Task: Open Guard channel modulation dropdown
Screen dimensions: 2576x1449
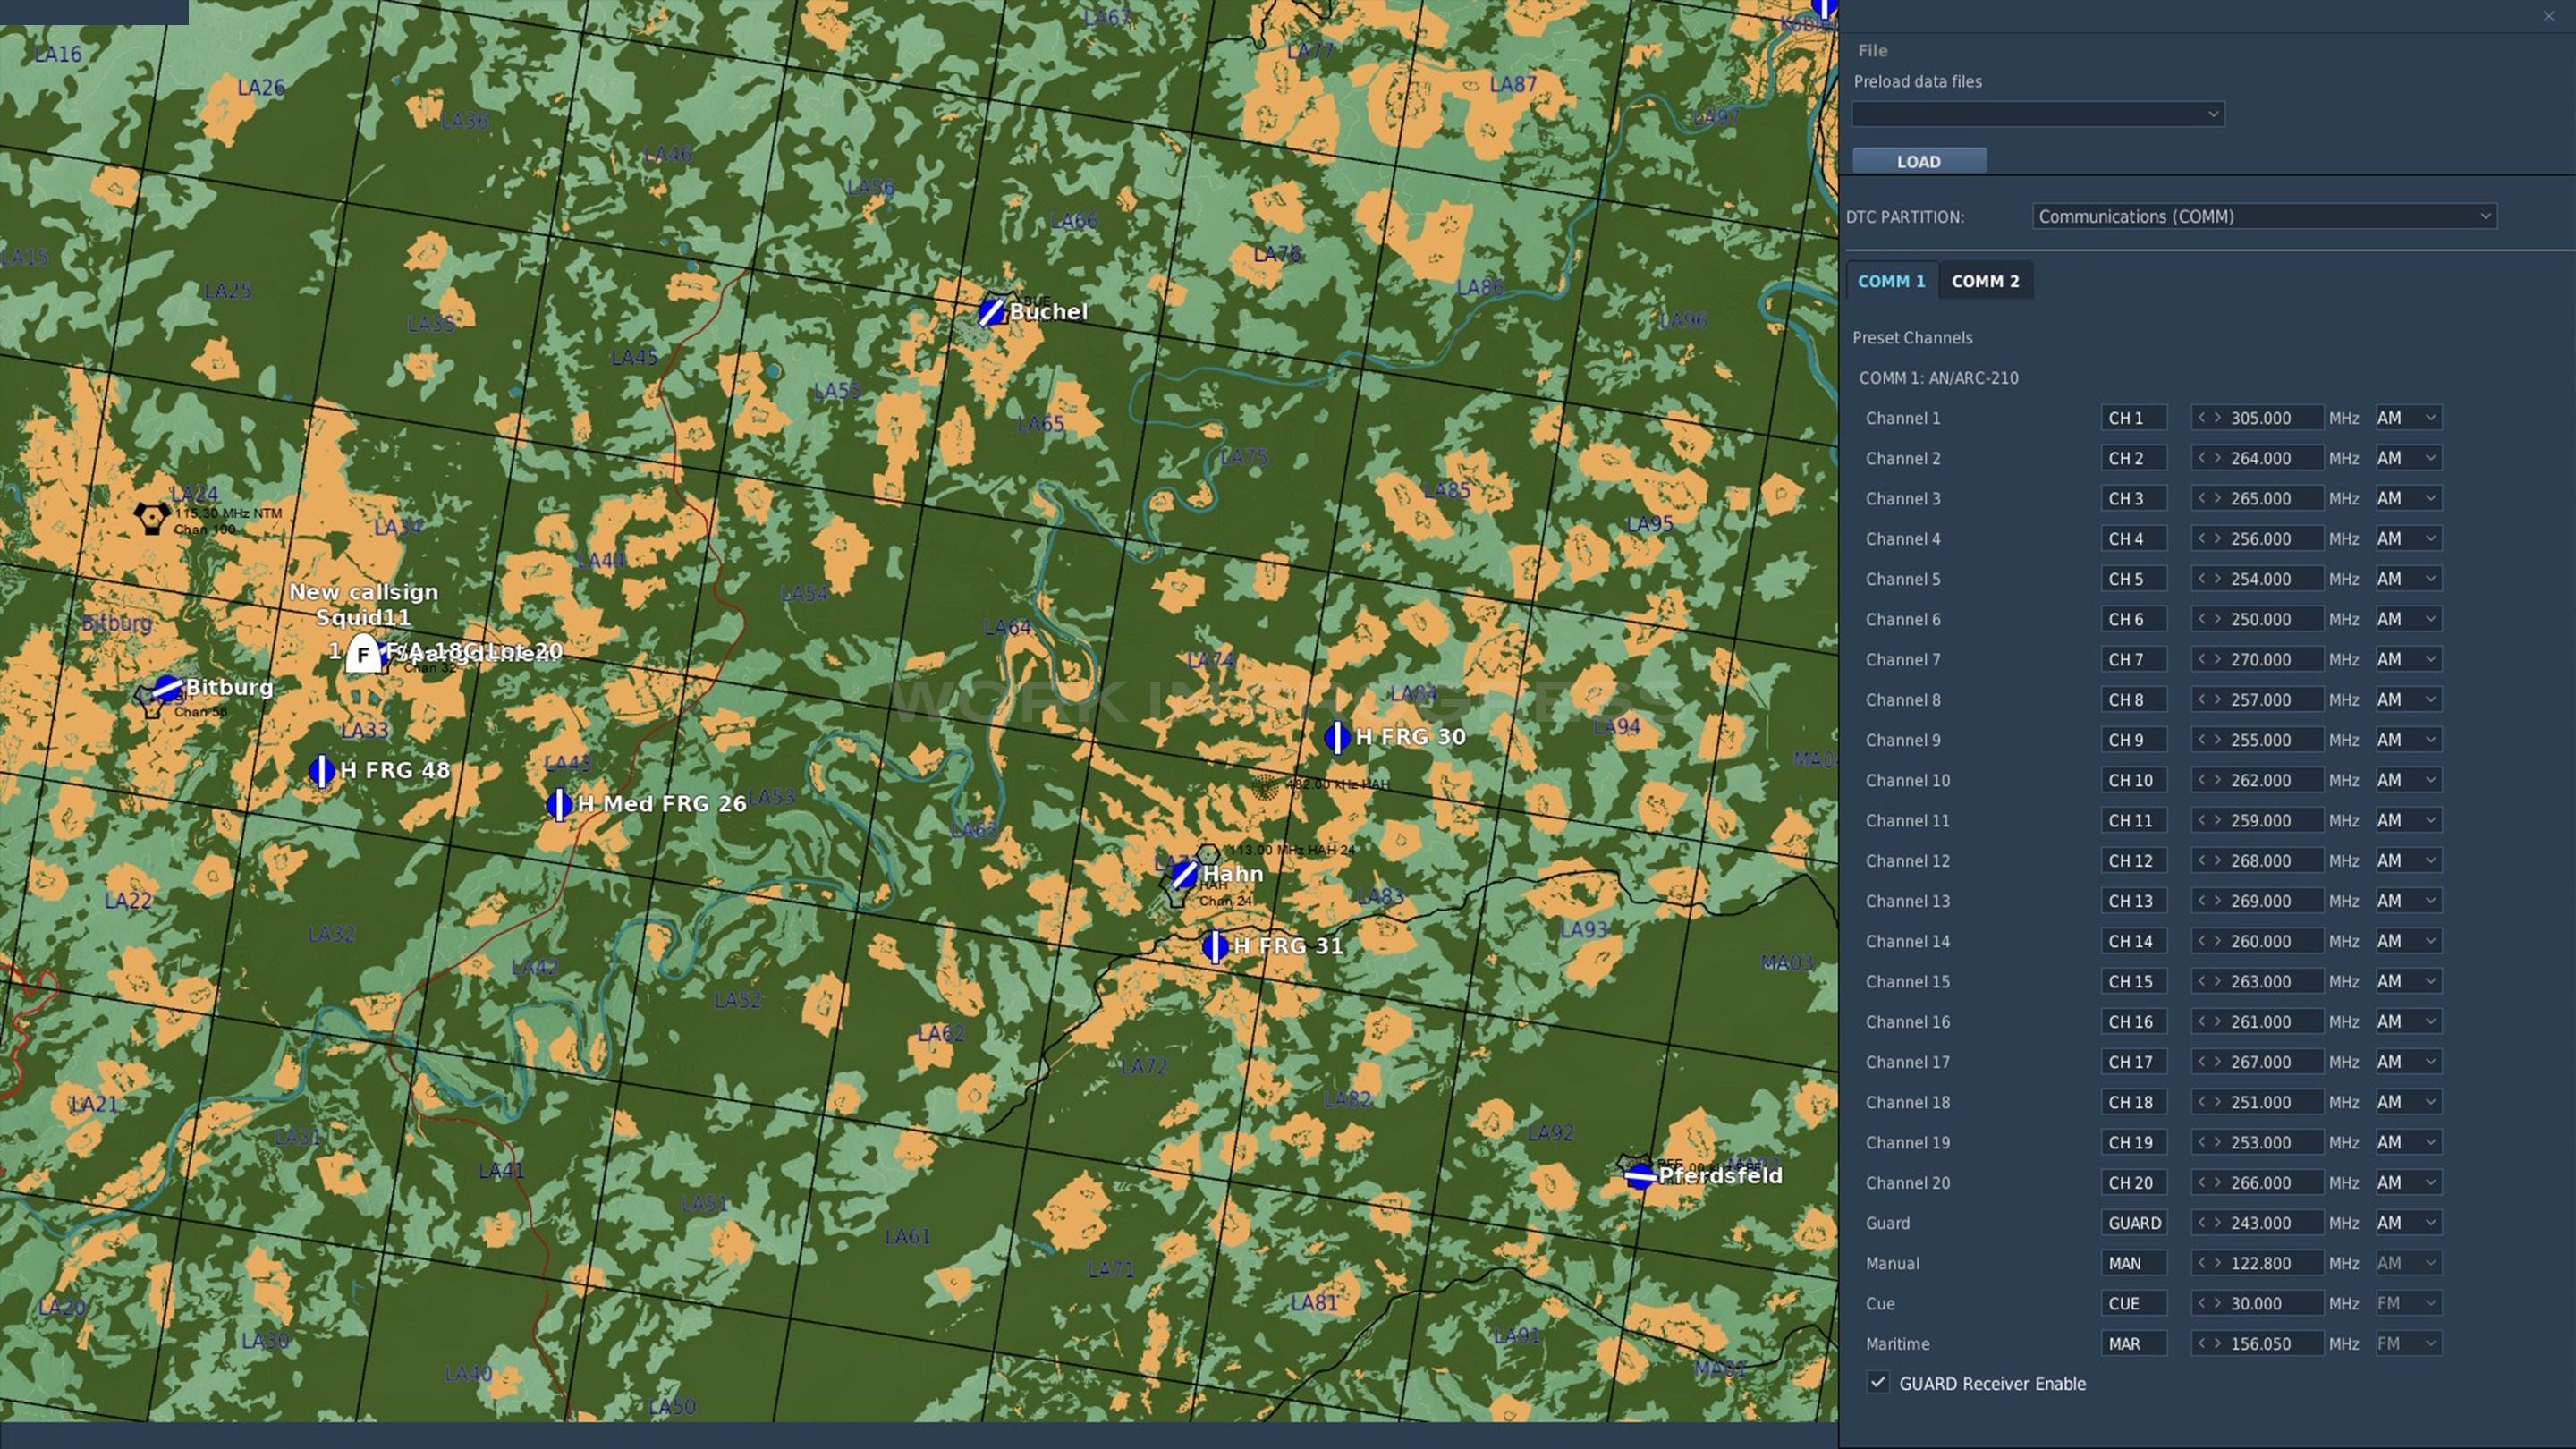Action: (2408, 1223)
